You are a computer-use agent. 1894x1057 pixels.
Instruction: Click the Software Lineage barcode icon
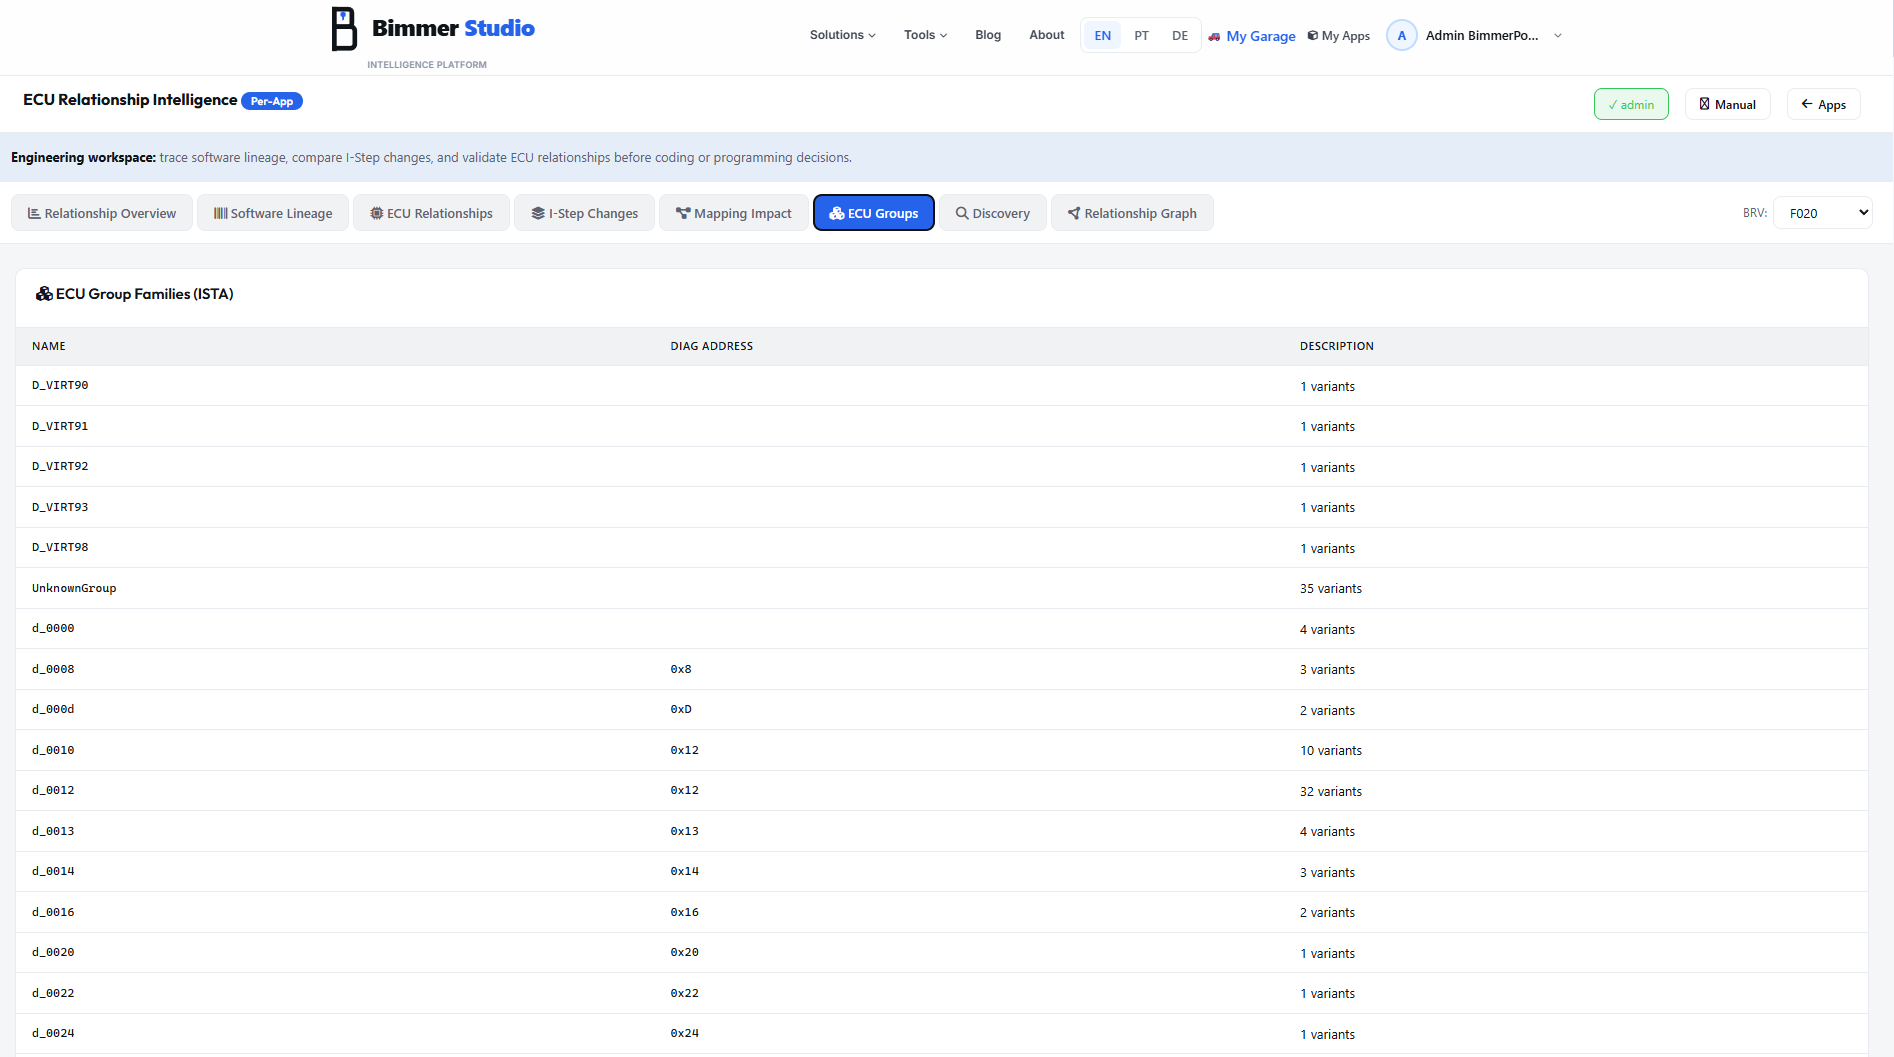[x=220, y=213]
